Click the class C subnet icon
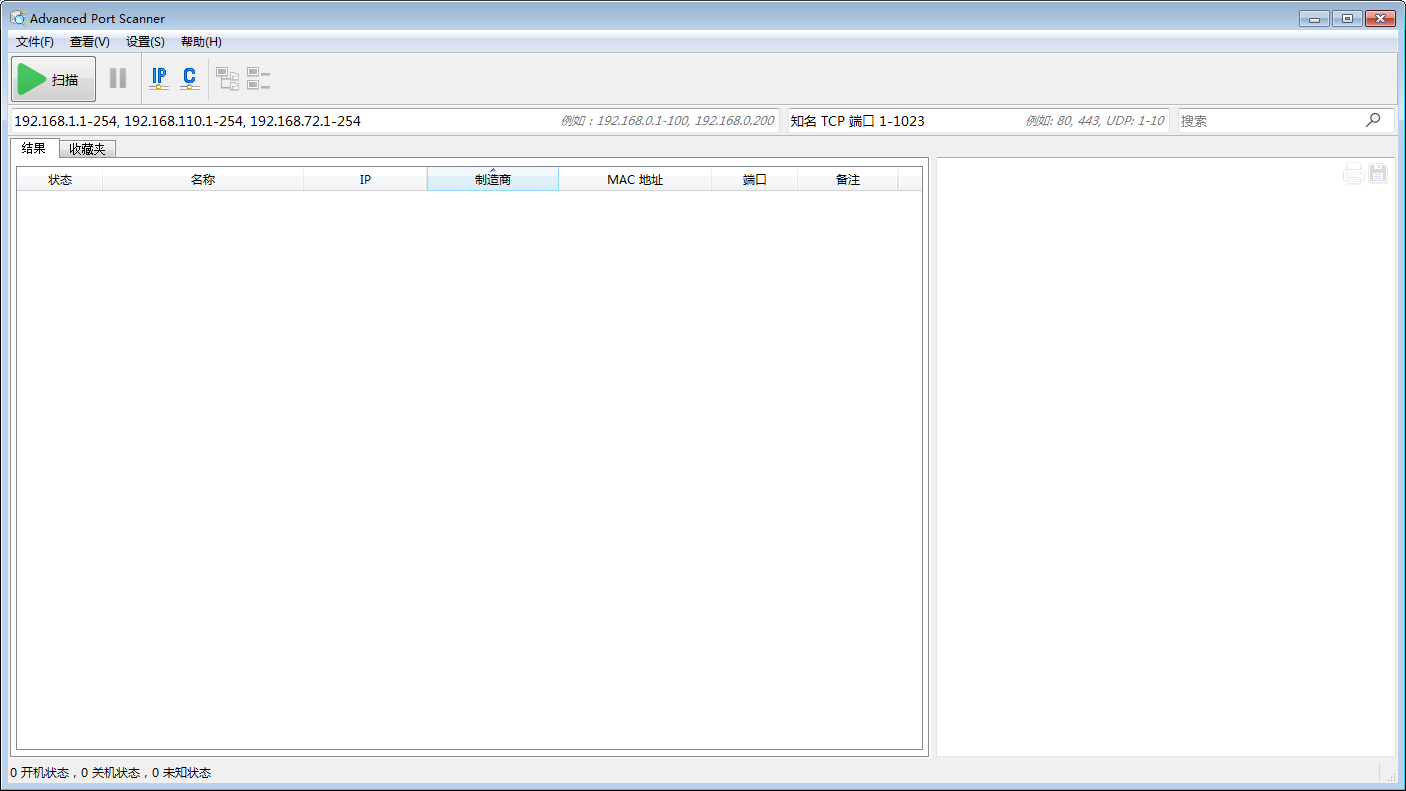 tap(189, 78)
